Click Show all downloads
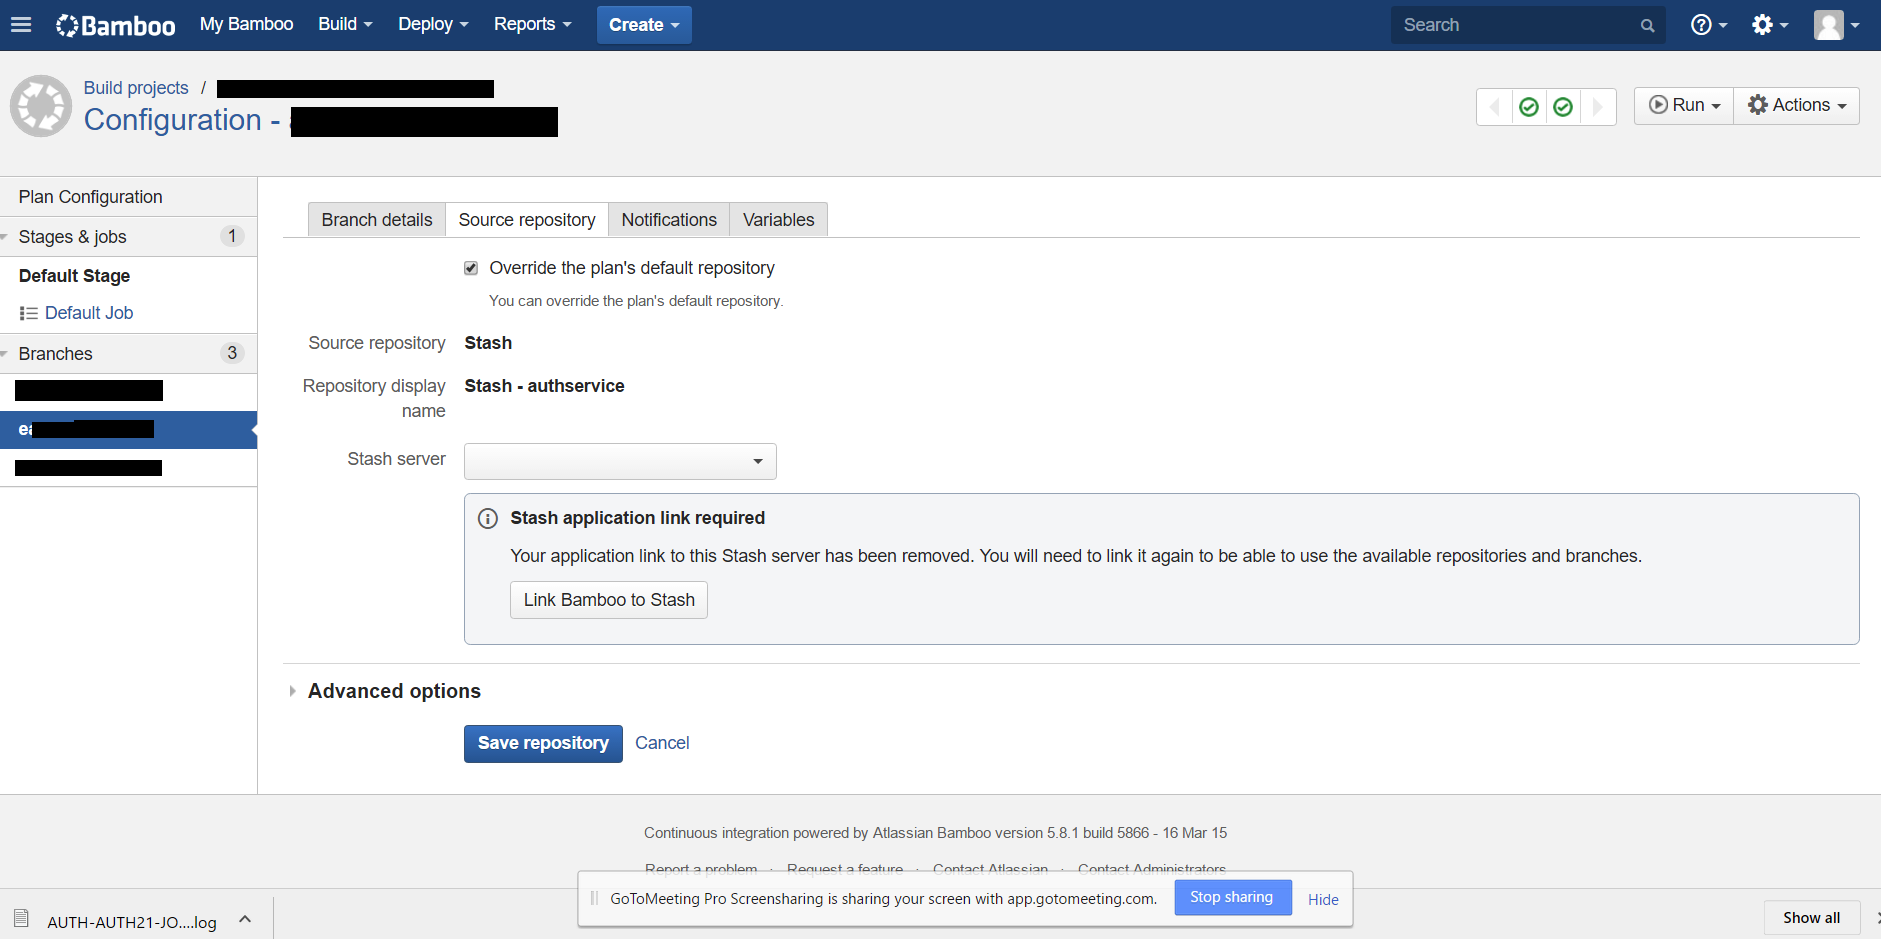The image size is (1881, 939). point(1811,918)
